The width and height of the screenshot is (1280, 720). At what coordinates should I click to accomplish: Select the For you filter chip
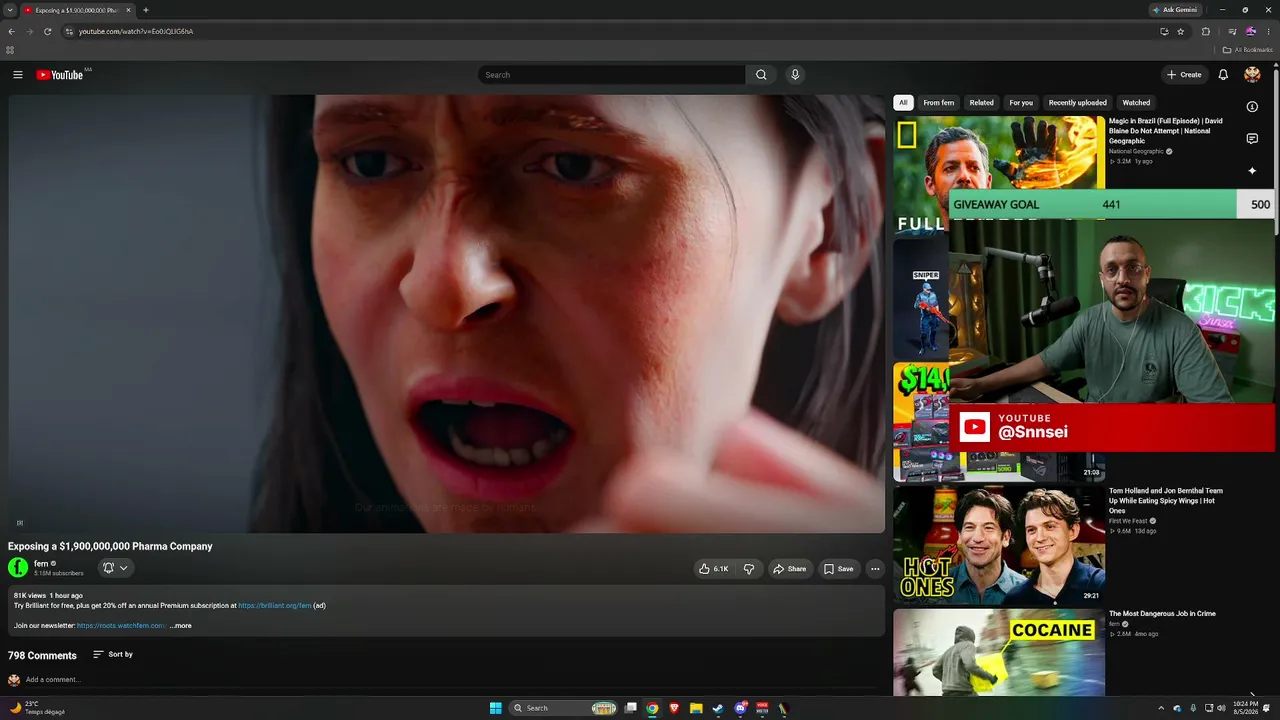click(x=1021, y=103)
